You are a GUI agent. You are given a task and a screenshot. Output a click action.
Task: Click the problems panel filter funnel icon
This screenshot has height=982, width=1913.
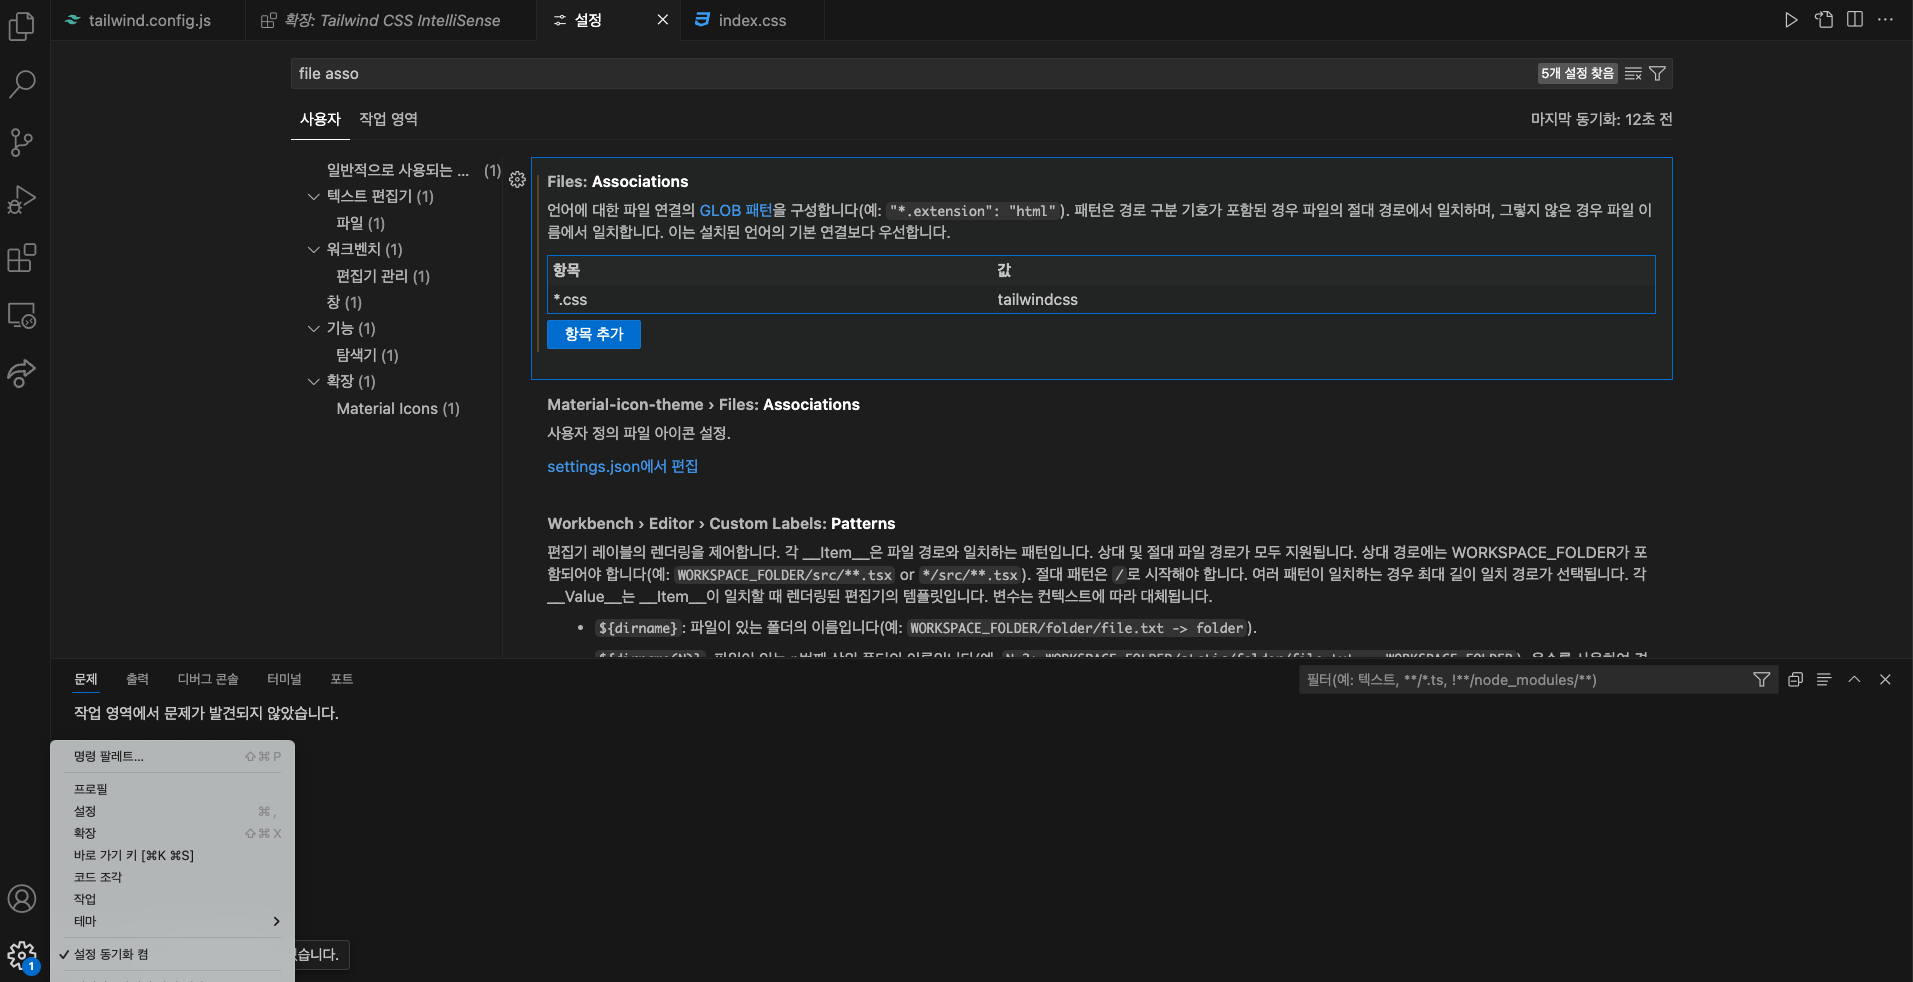tap(1761, 680)
